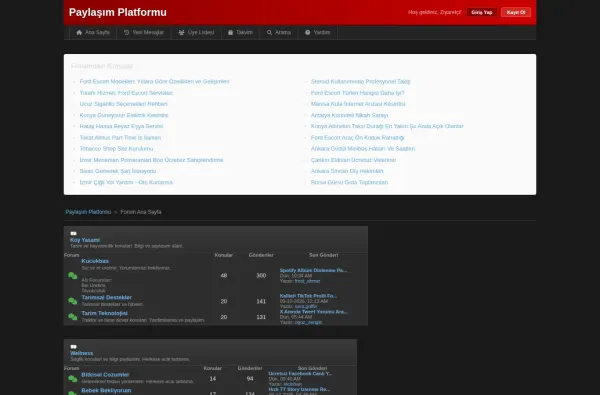600x395 pixels.
Task: Open İzmir Menemen Pomeranian Boo topic
Action: point(152,160)
